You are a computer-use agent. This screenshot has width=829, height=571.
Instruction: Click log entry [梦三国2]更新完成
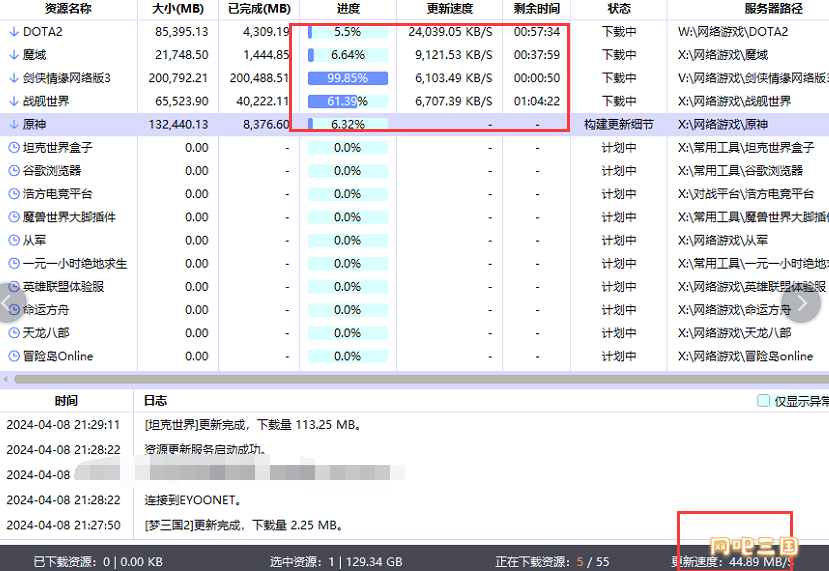pyautogui.click(x=245, y=525)
